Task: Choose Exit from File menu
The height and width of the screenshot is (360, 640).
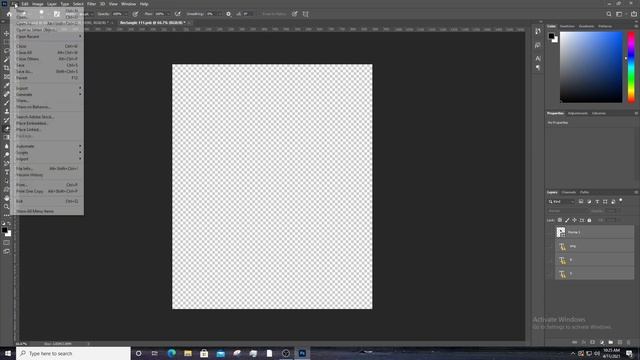Action: point(47,201)
